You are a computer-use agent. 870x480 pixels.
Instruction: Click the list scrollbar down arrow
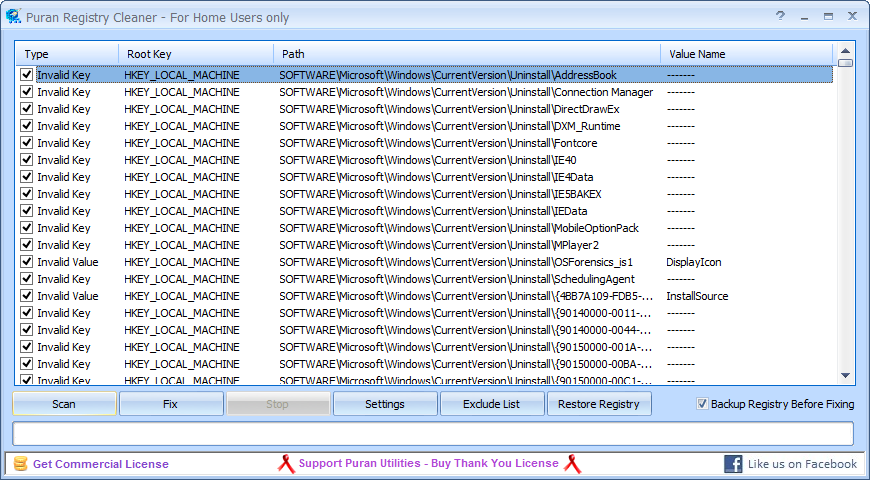[846, 376]
